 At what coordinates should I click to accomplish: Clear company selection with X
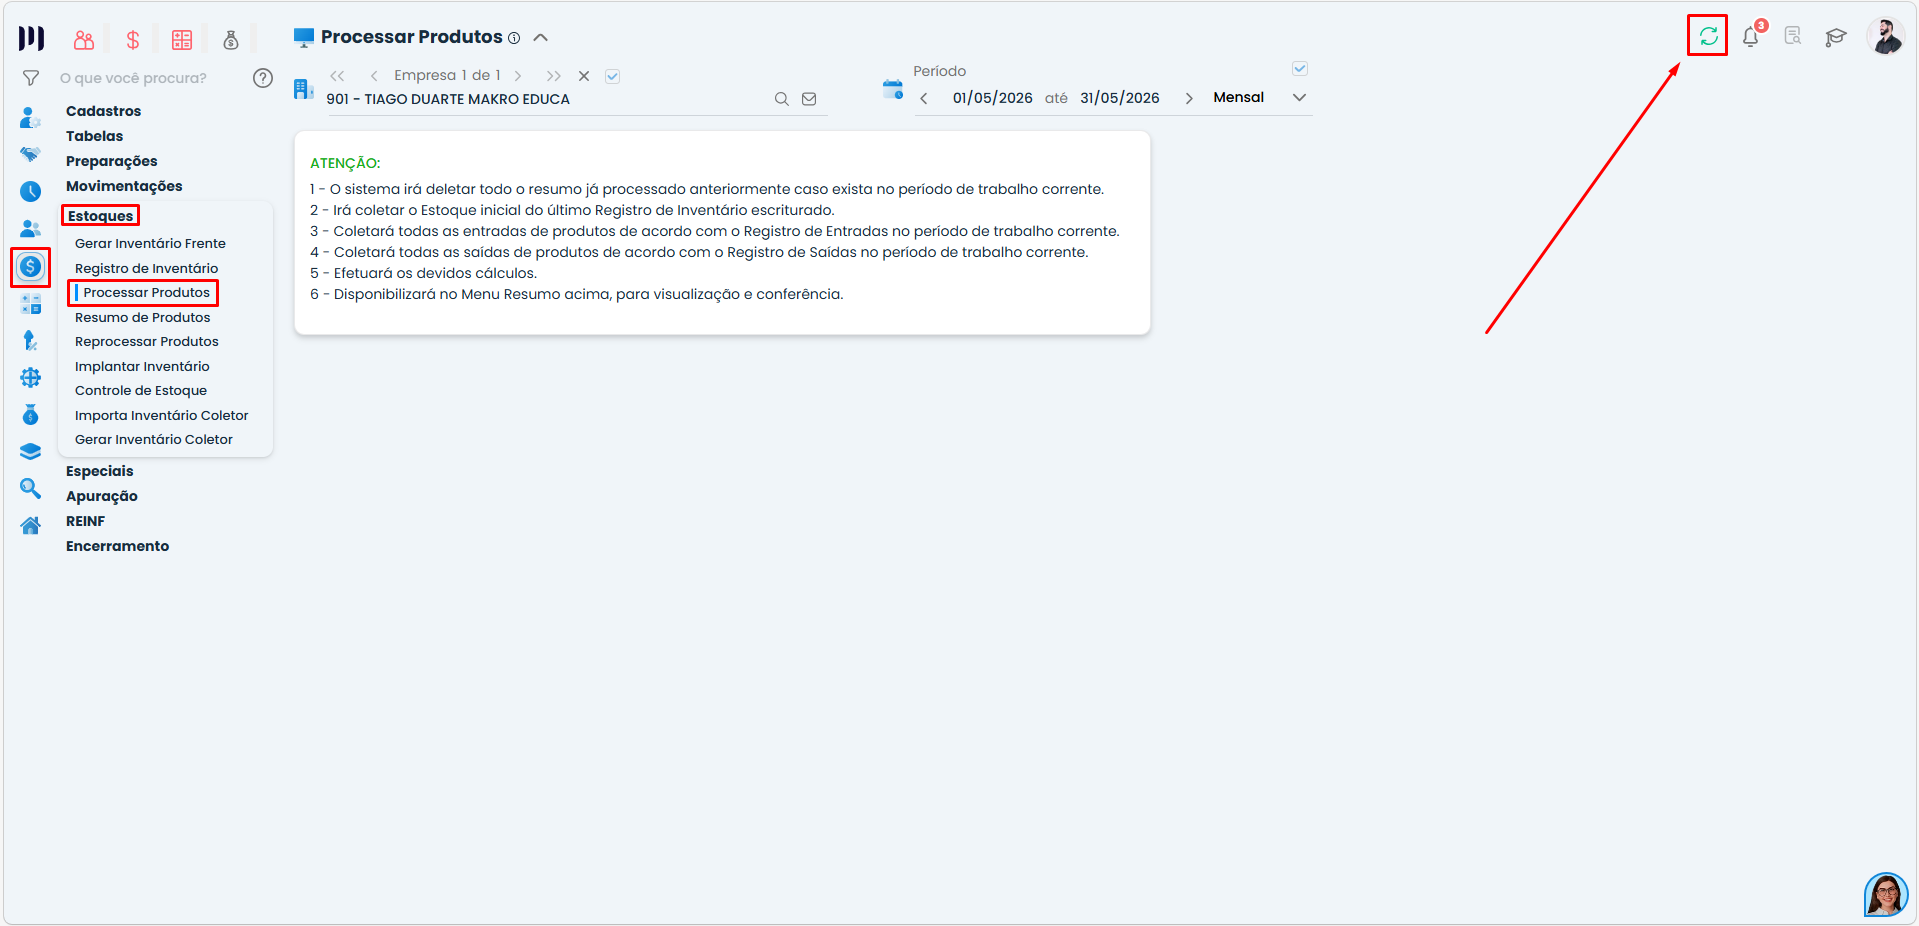click(584, 76)
